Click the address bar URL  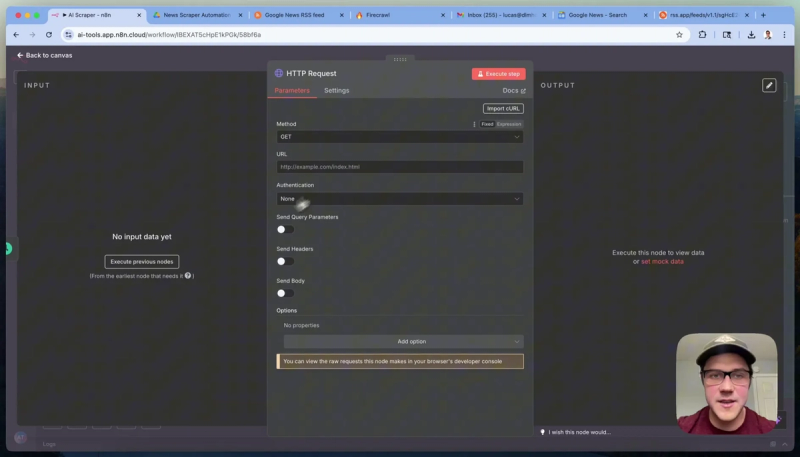169,35
